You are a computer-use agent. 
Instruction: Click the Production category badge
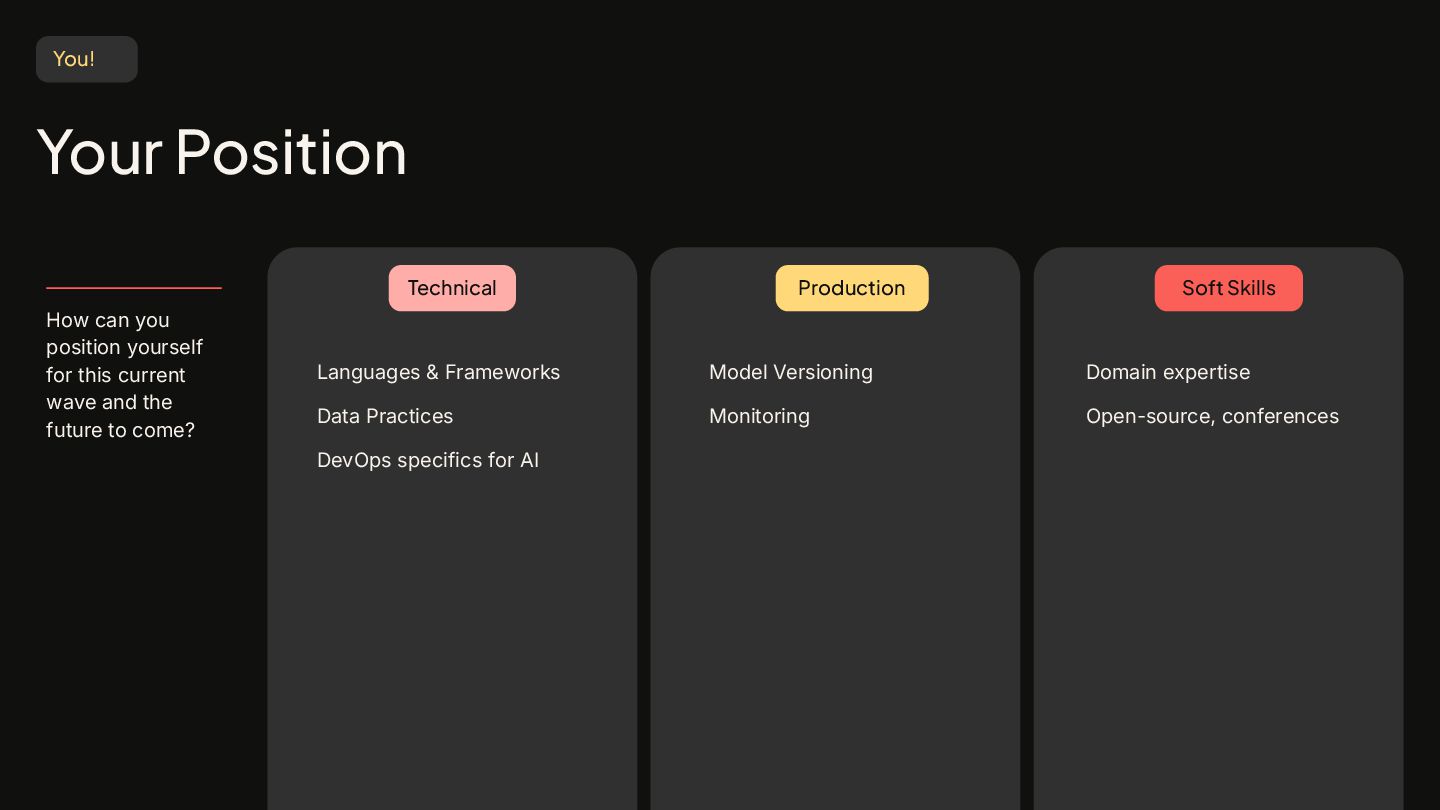tap(852, 288)
